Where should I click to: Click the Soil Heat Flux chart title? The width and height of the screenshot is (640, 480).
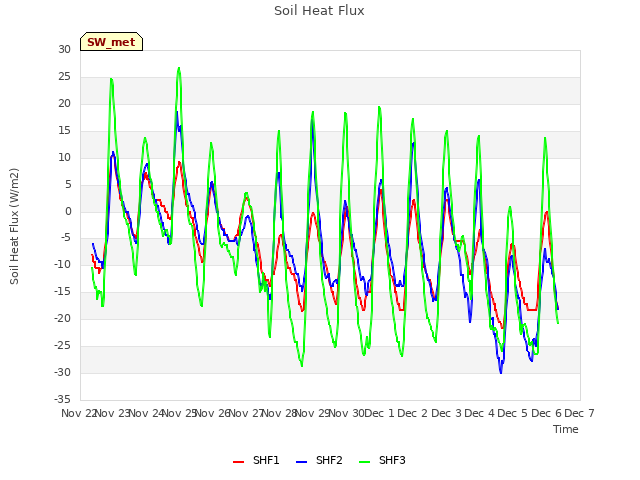coord(319,11)
